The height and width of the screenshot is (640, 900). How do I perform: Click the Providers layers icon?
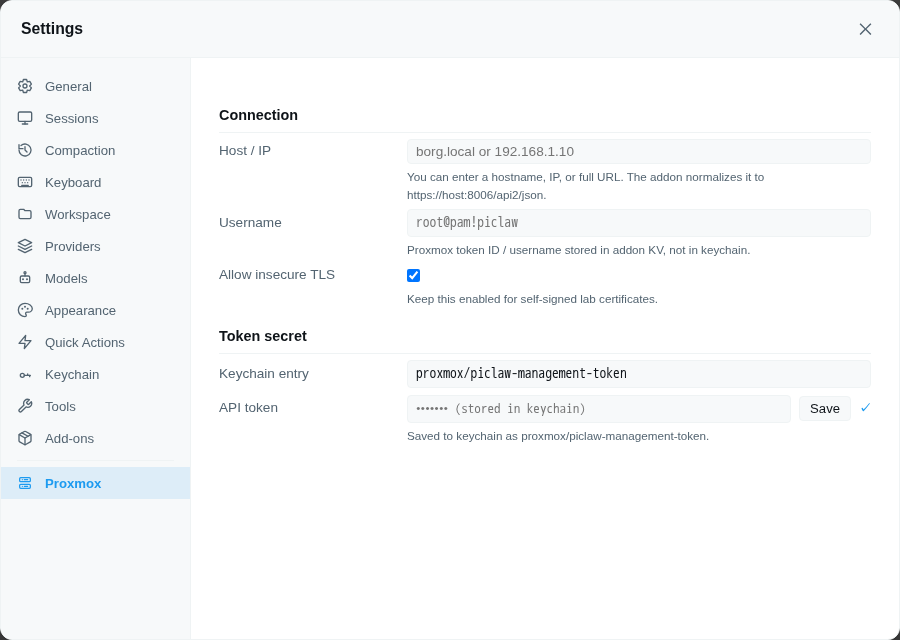25,246
